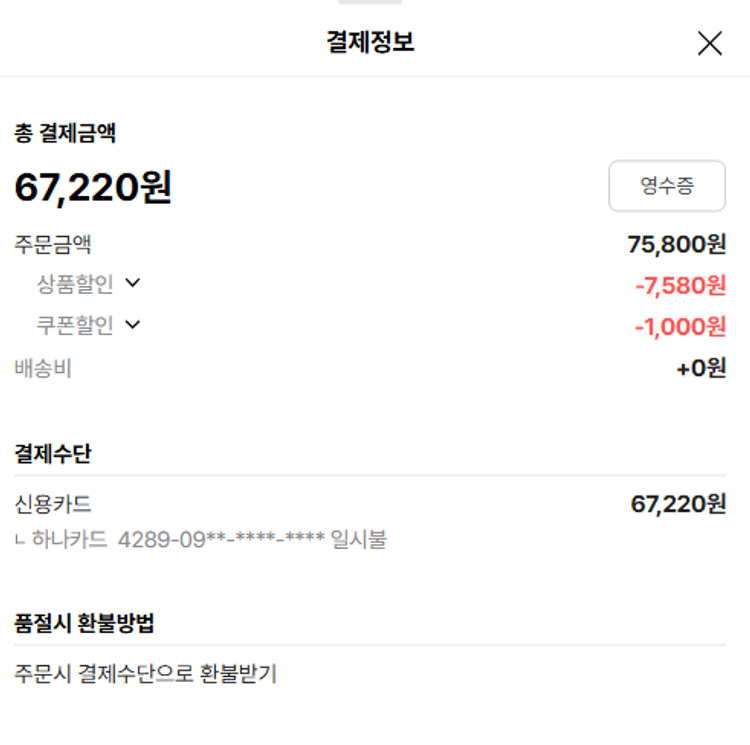The image size is (750, 745).
Task: Click the 상품할인 label text
Action: [75, 284]
